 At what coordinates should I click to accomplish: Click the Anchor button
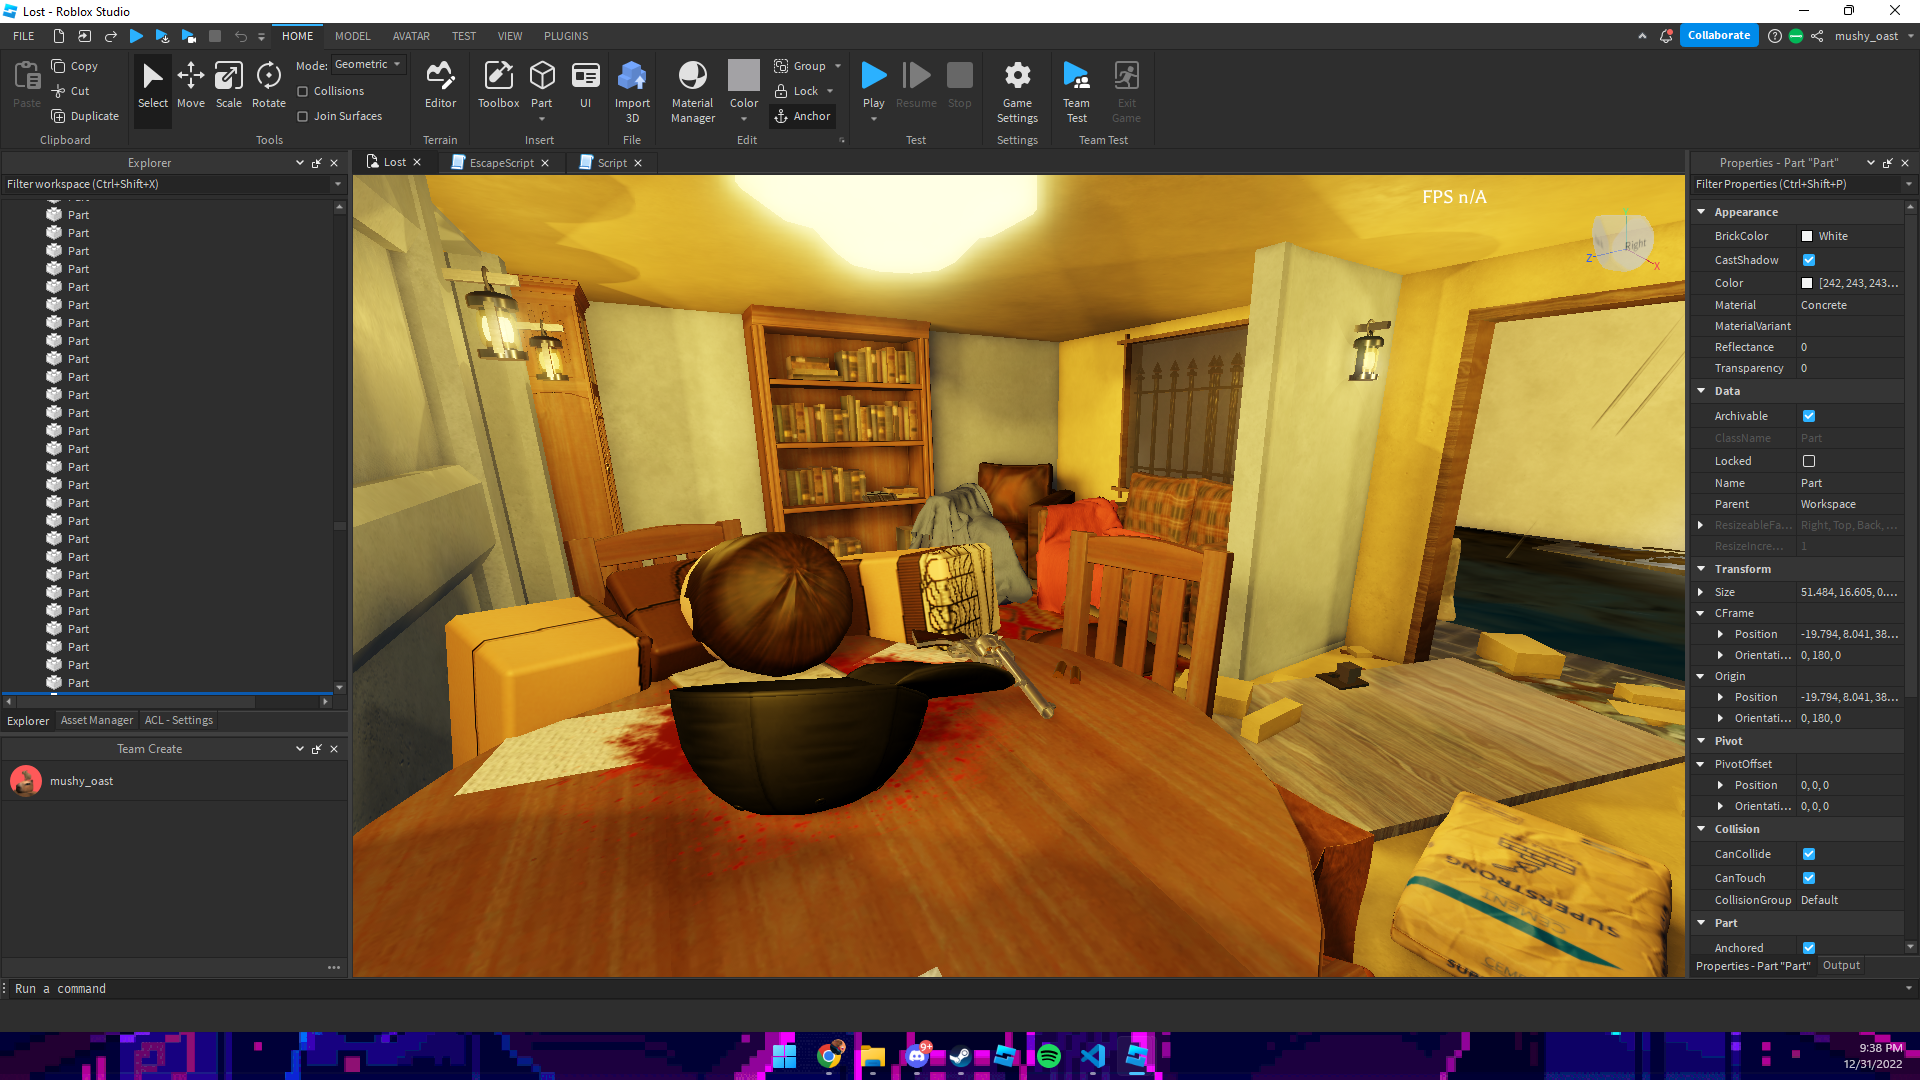click(x=802, y=116)
